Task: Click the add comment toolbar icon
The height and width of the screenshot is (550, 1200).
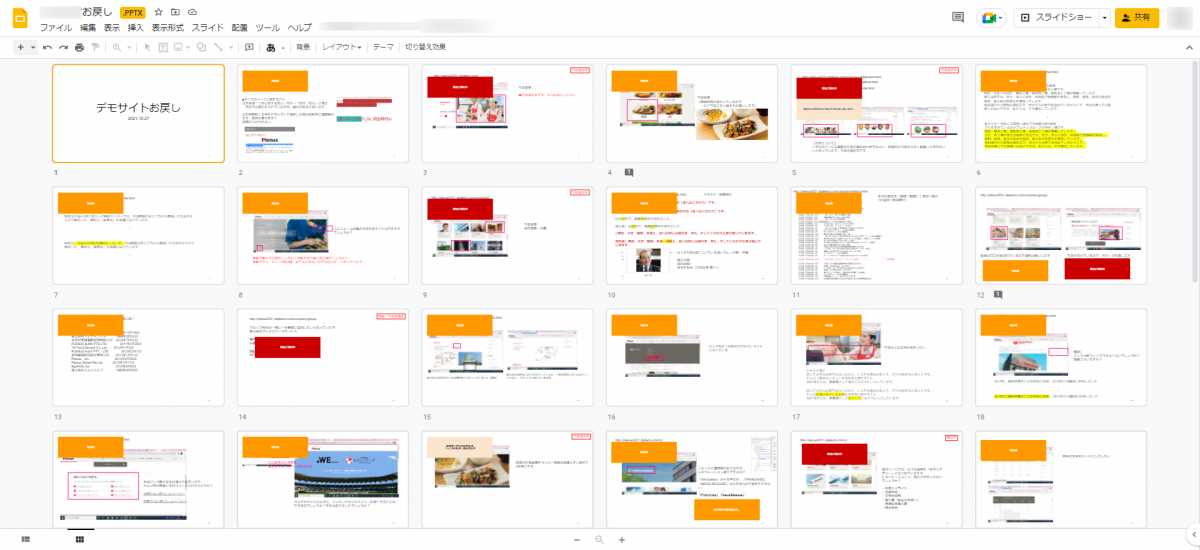Action: [x=249, y=47]
